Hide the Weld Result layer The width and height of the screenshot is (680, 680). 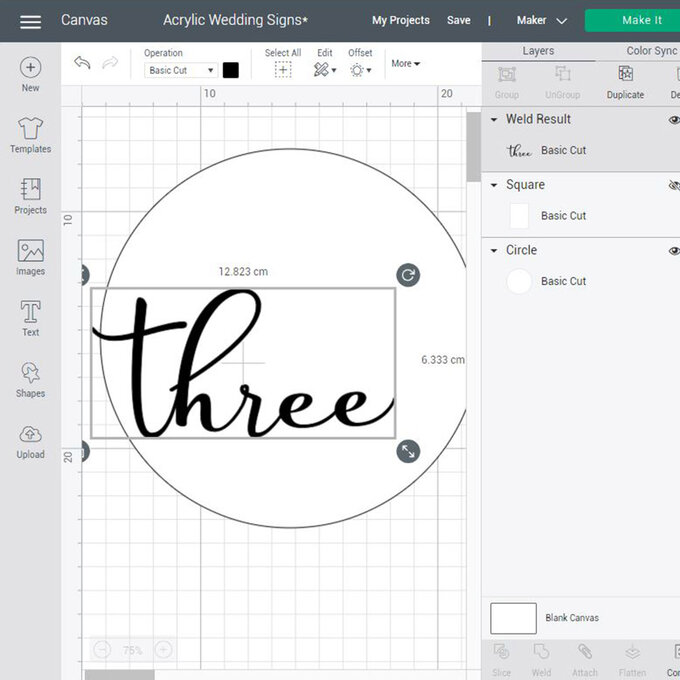point(673,119)
